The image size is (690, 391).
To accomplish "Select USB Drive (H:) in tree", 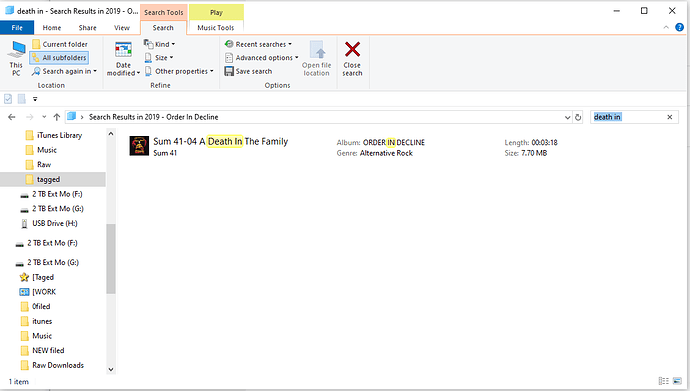I will pyautogui.click(x=49, y=223).
